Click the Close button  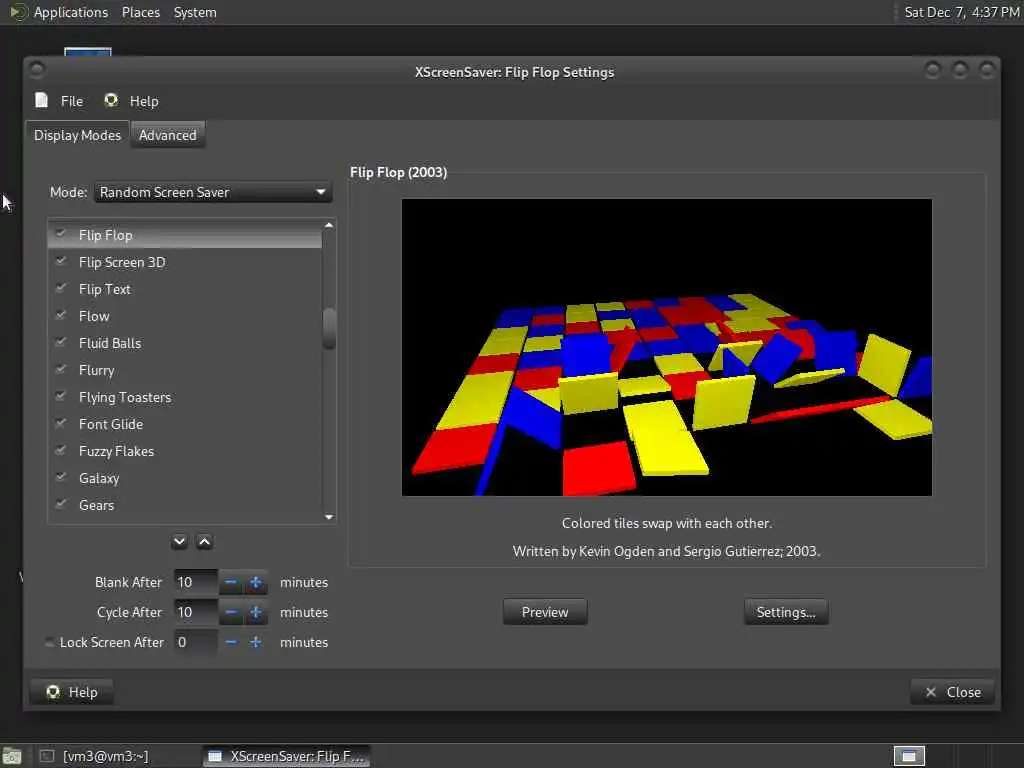point(953,692)
